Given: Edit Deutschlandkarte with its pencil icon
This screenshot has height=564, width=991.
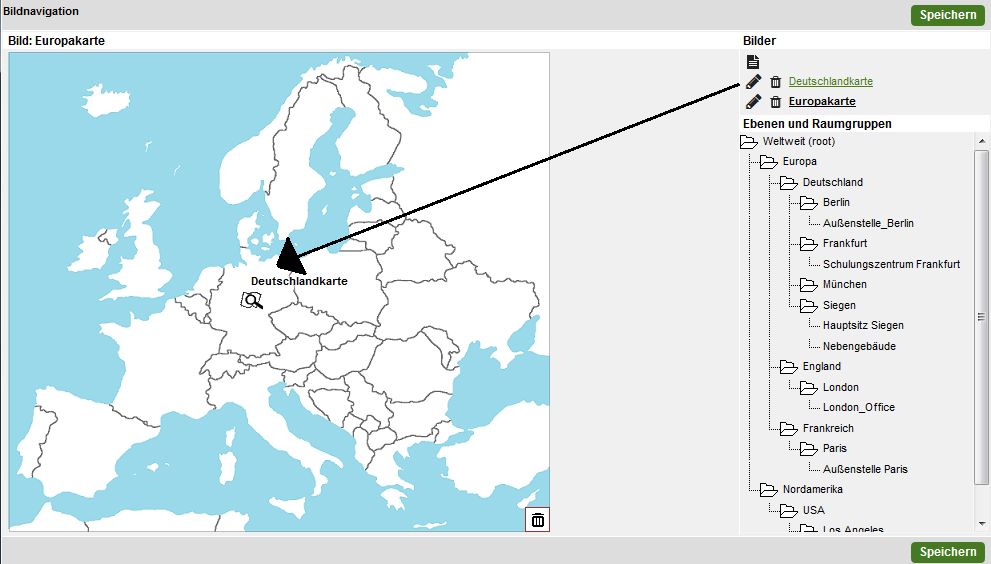Looking at the screenshot, I should point(753,82).
